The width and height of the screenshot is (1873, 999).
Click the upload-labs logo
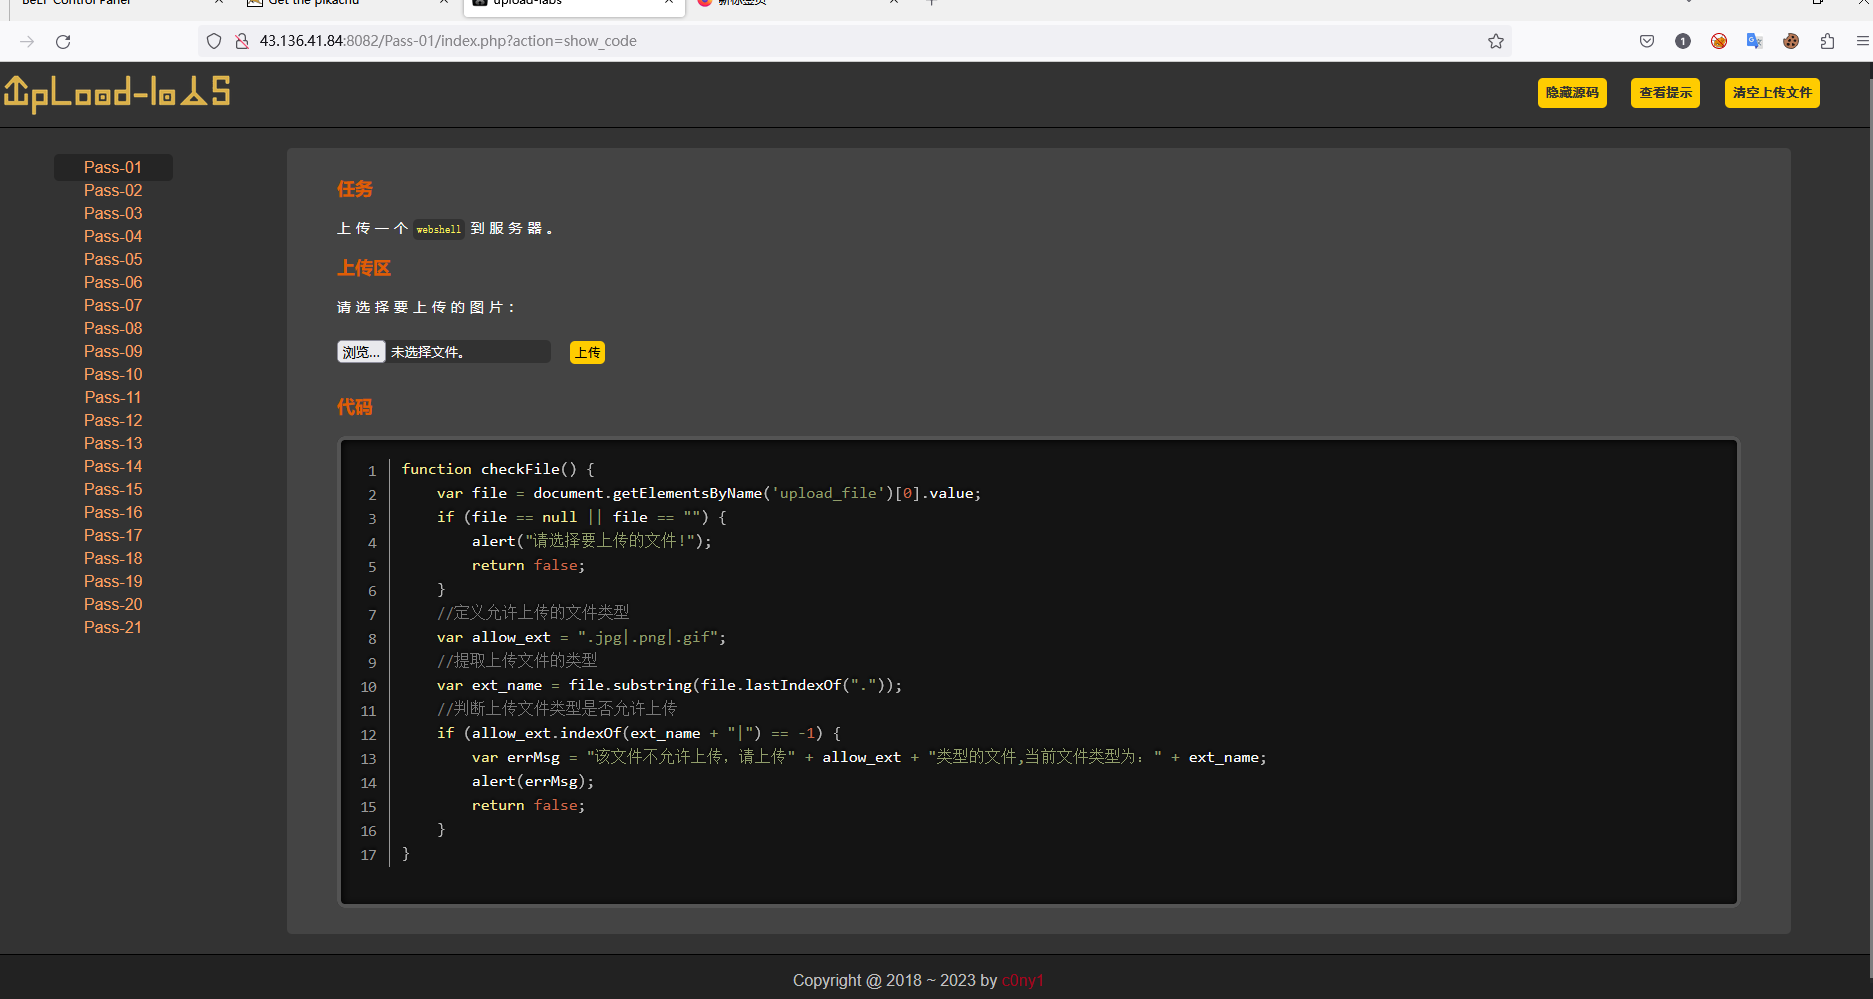tap(117, 94)
